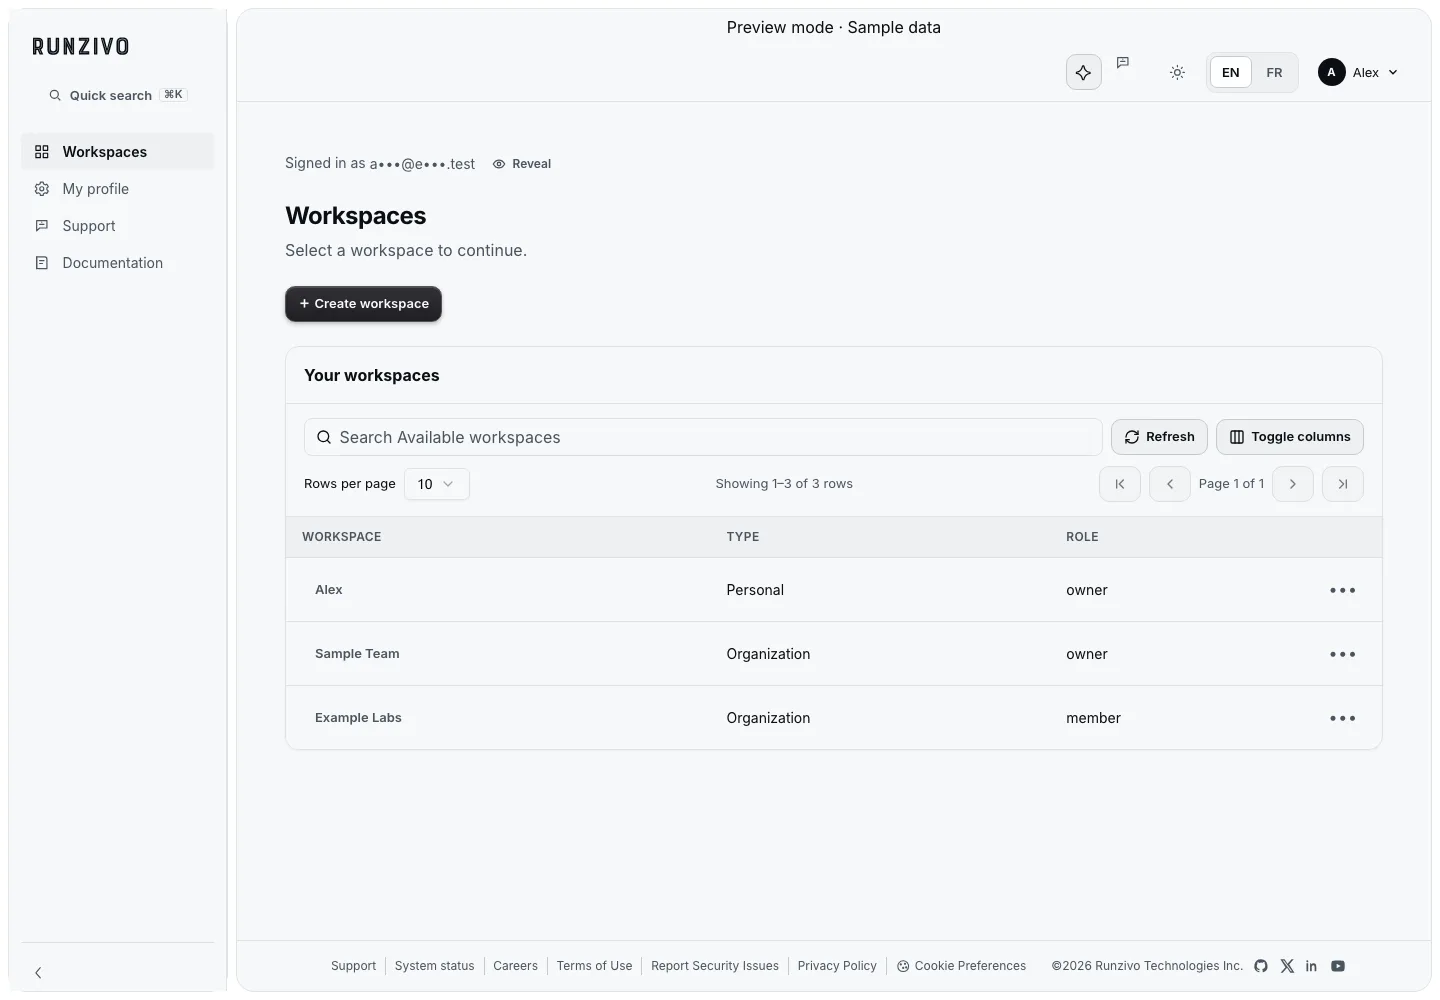The width and height of the screenshot is (1440, 1000).
Task: Refresh the workspaces list
Action: (x=1159, y=437)
